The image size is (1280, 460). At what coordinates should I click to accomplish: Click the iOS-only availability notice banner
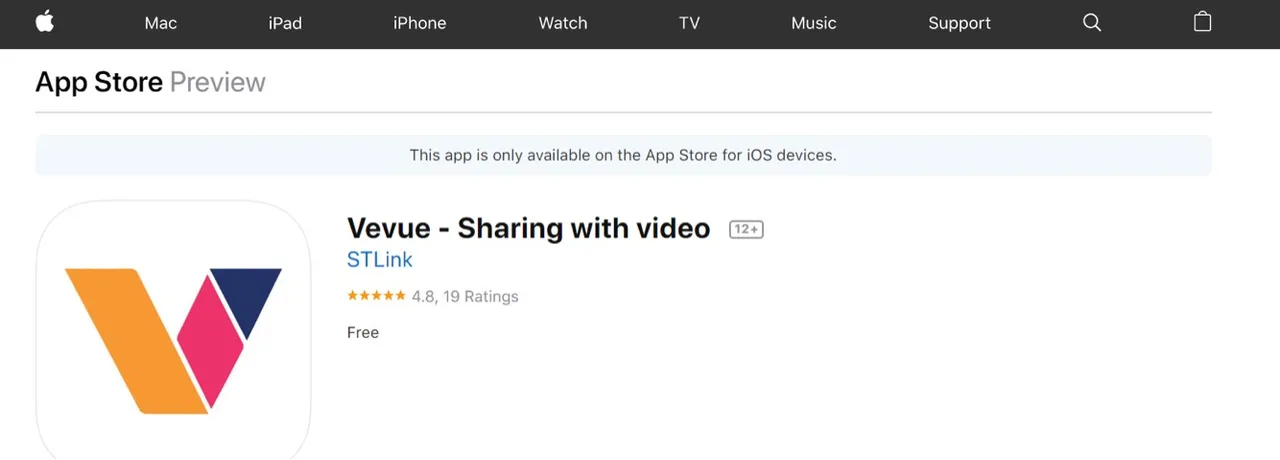tap(623, 155)
